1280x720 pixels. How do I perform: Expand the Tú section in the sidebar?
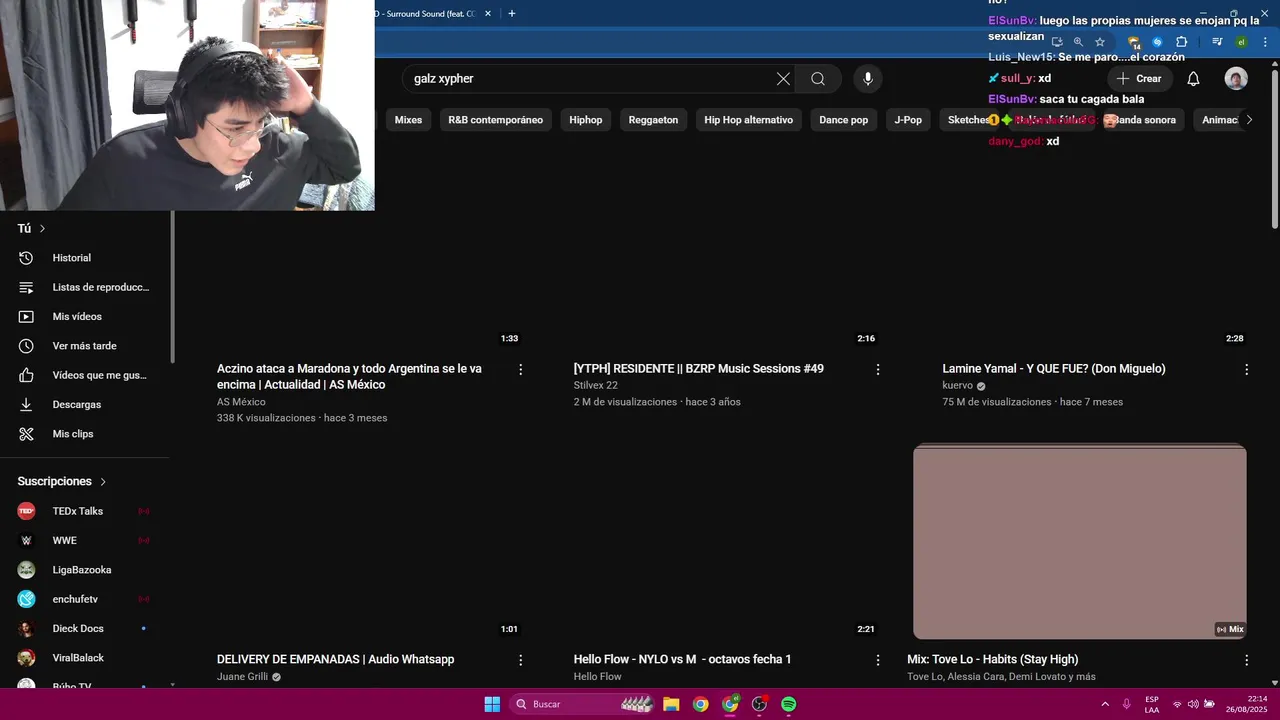click(x=32, y=229)
